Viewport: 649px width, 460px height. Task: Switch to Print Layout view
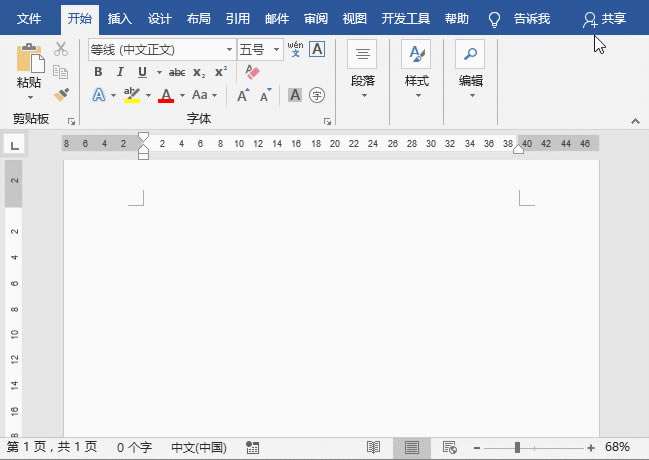[411, 448]
